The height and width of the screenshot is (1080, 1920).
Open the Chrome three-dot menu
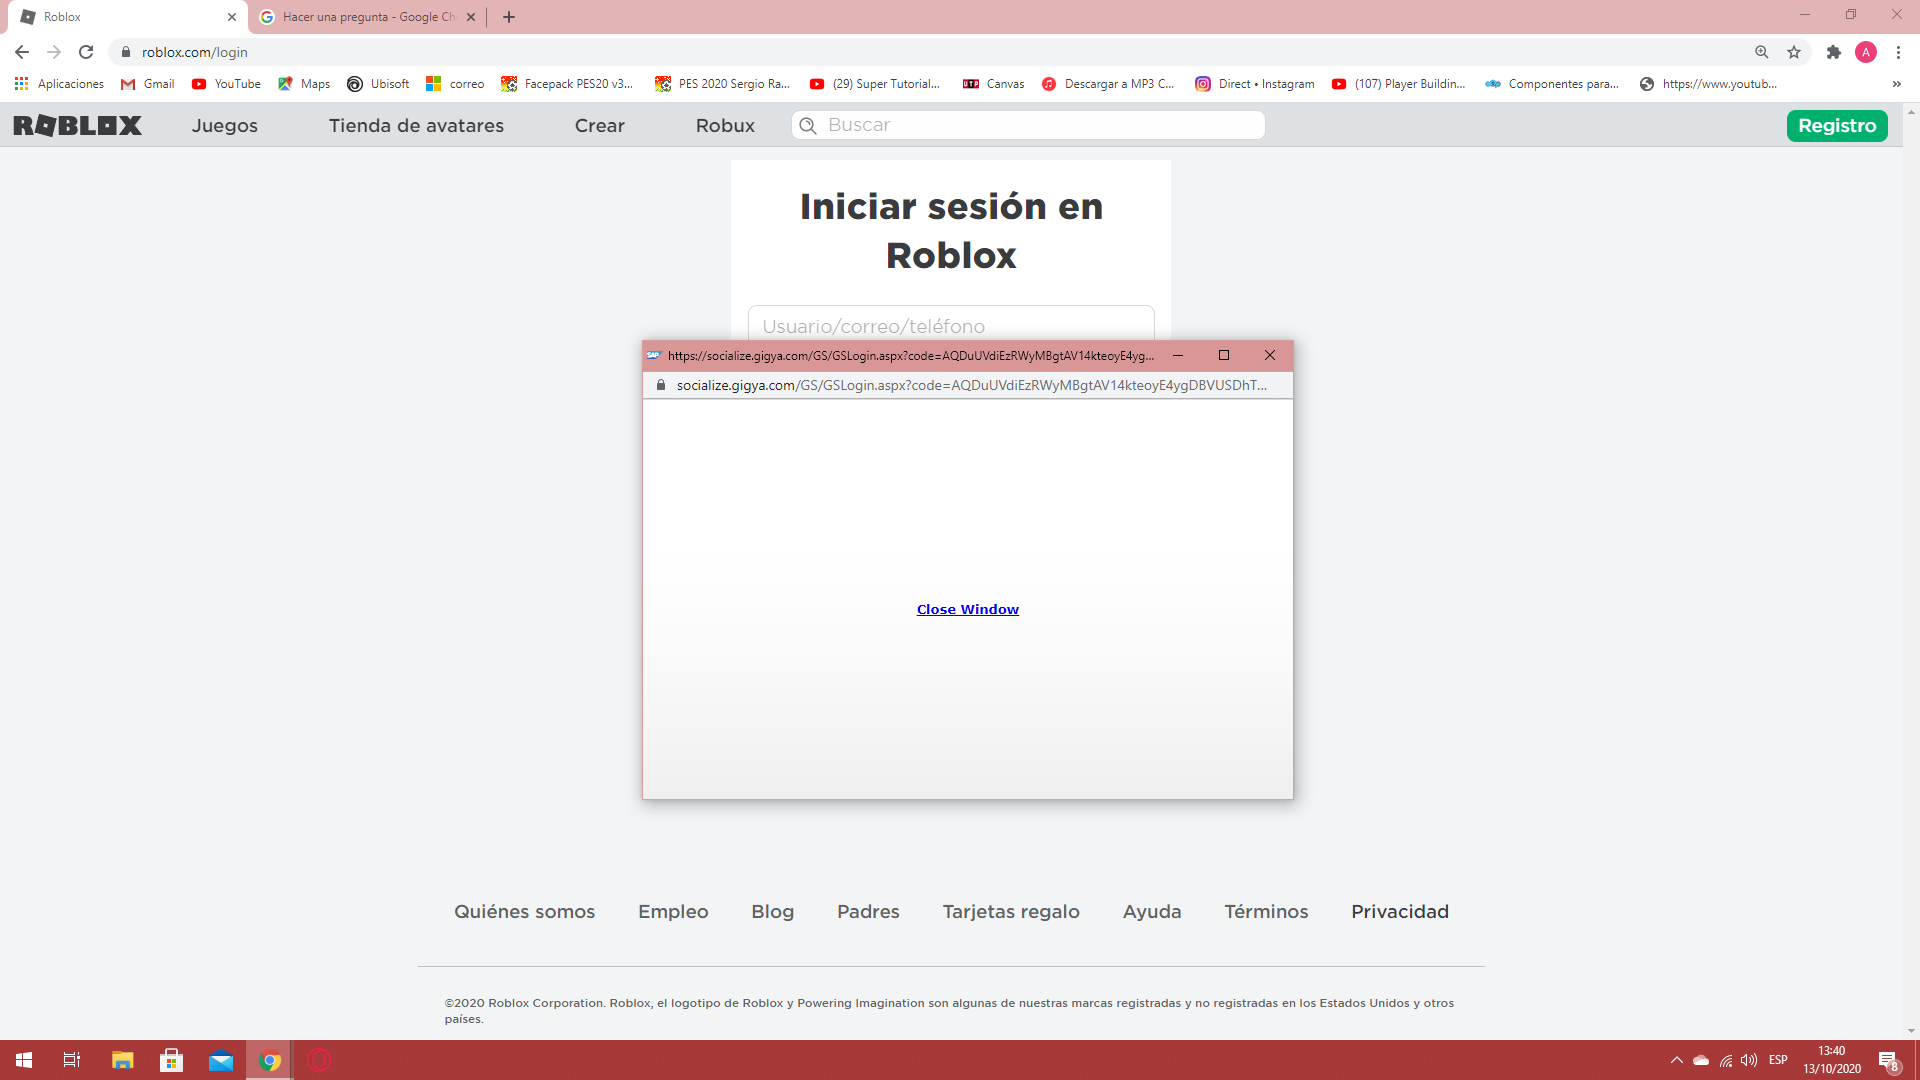tap(1898, 52)
